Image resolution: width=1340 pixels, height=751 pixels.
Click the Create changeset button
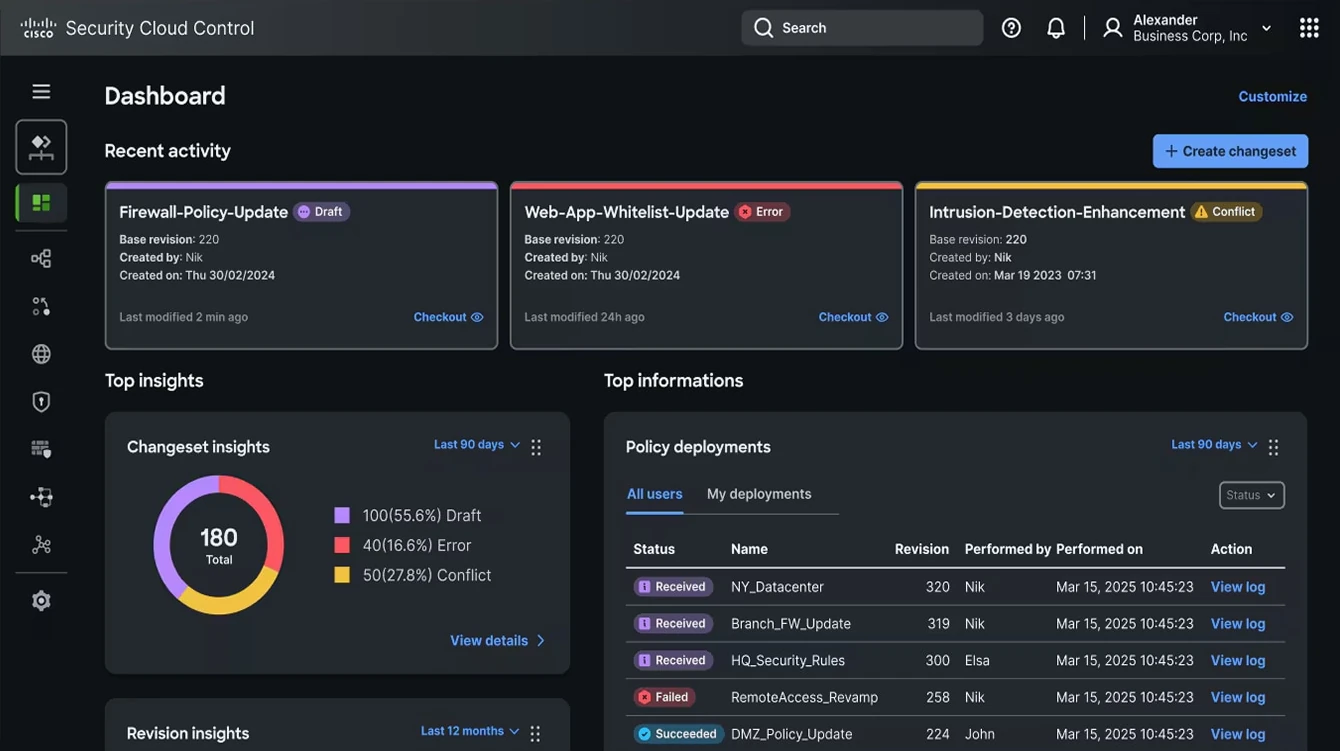1230,151
